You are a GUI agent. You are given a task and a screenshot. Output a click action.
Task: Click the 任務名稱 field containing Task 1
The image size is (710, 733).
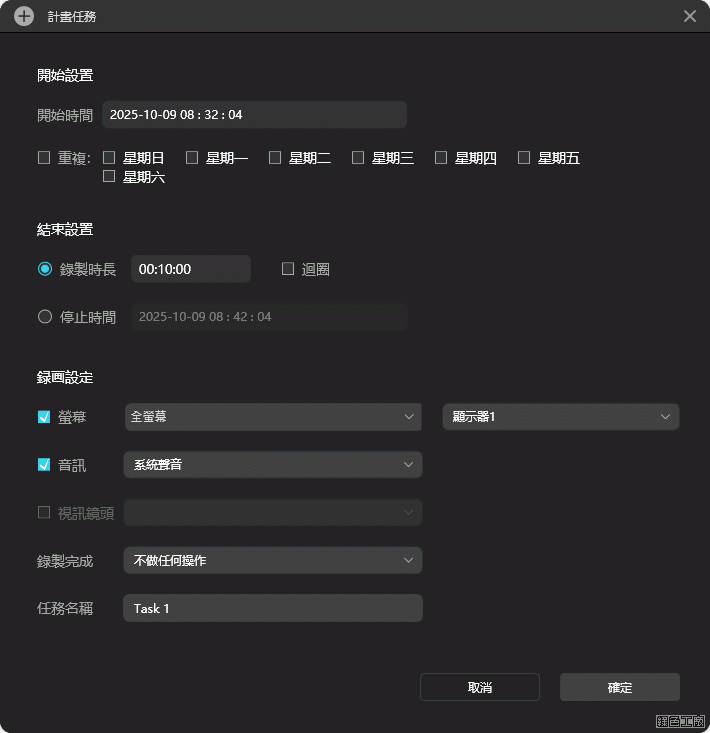tap(272, 608)
